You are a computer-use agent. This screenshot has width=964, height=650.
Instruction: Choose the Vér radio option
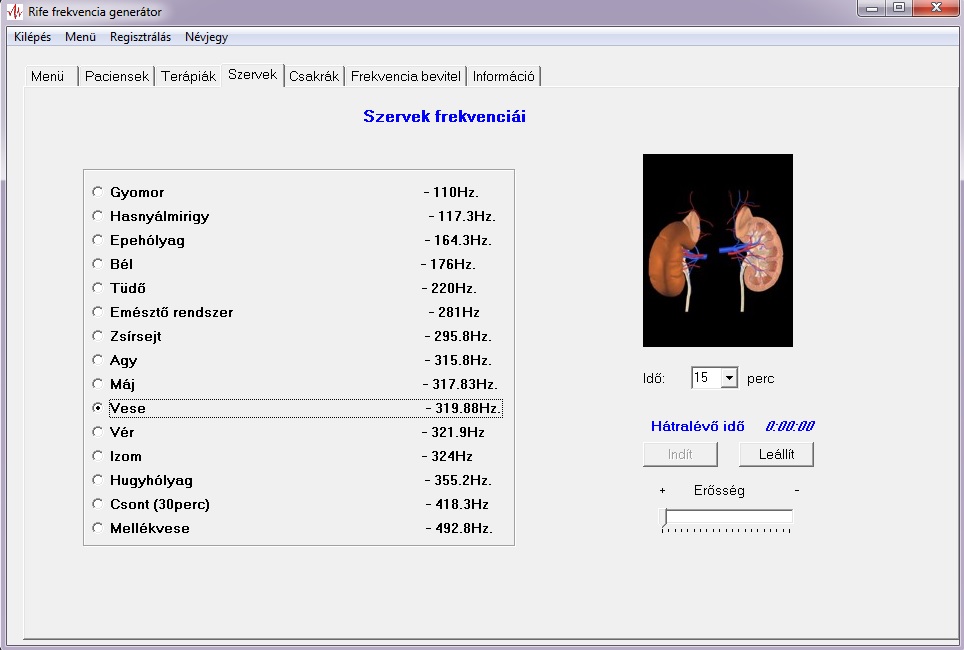(x=97, y=432)
